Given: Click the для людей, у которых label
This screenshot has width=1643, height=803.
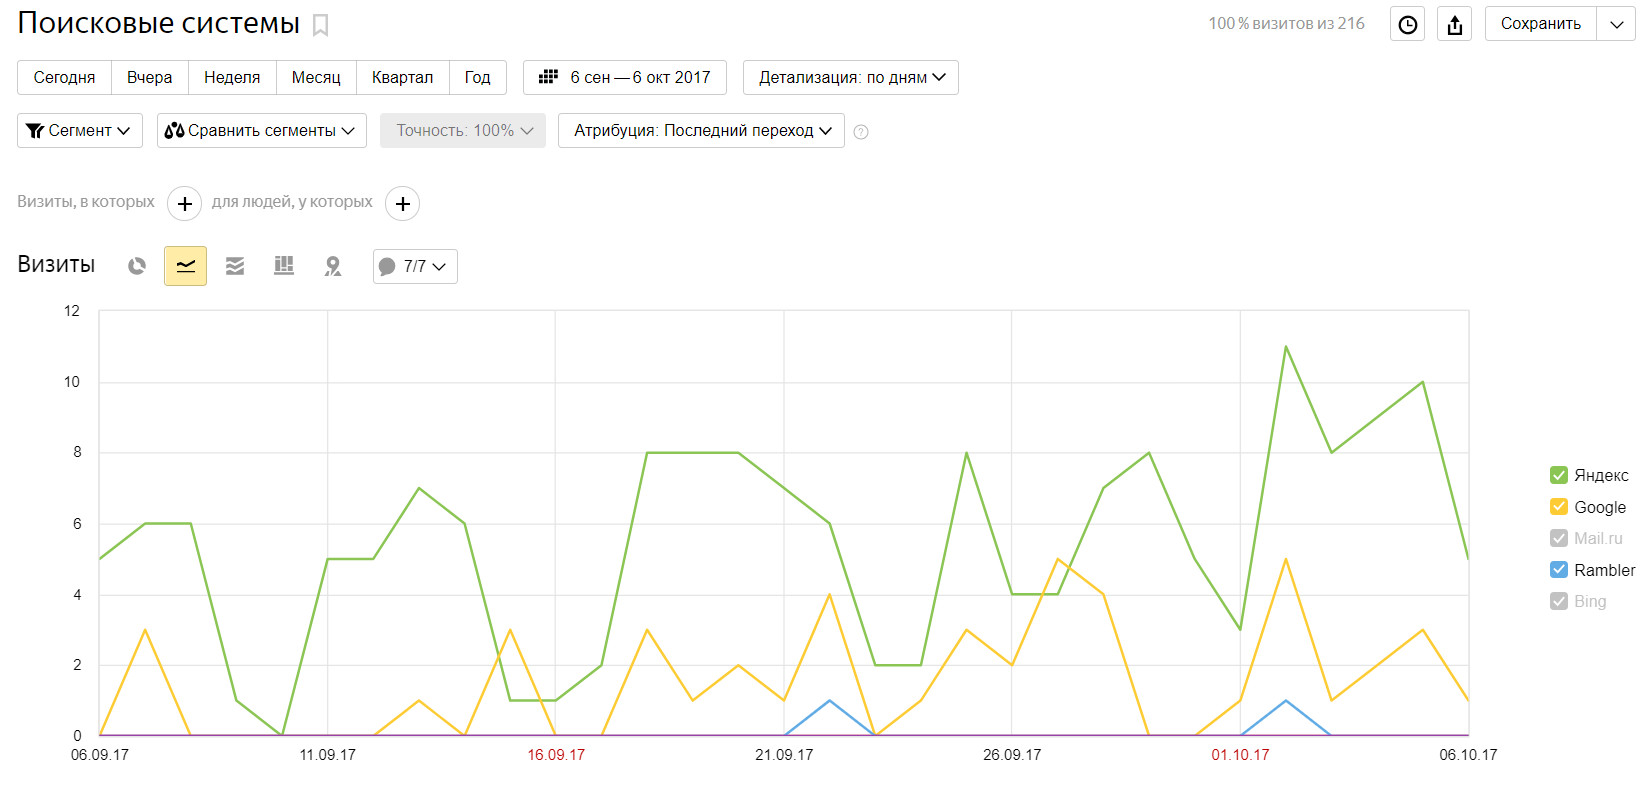Looking at the screenshot, I should click(292, 202).
